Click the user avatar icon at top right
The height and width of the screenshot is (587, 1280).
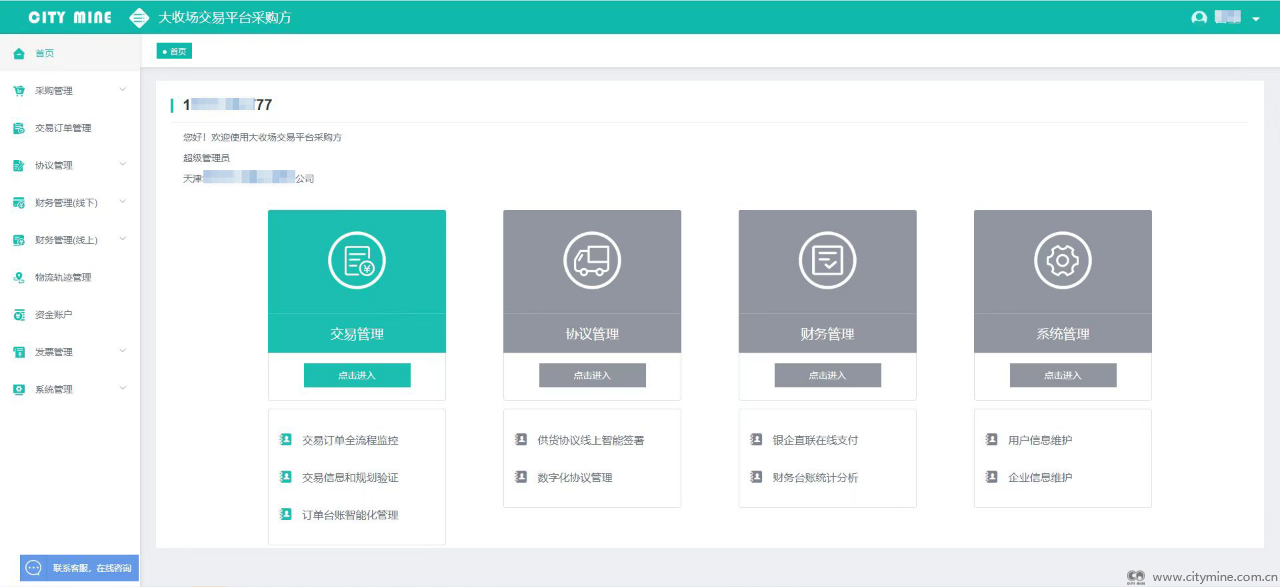(1199, 18)
